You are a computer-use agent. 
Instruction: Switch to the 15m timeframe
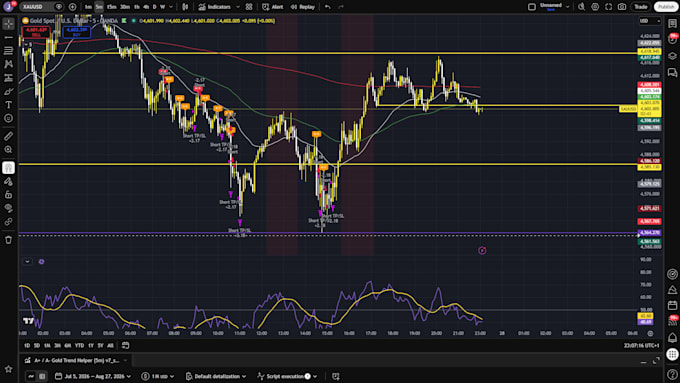point(111,7)
